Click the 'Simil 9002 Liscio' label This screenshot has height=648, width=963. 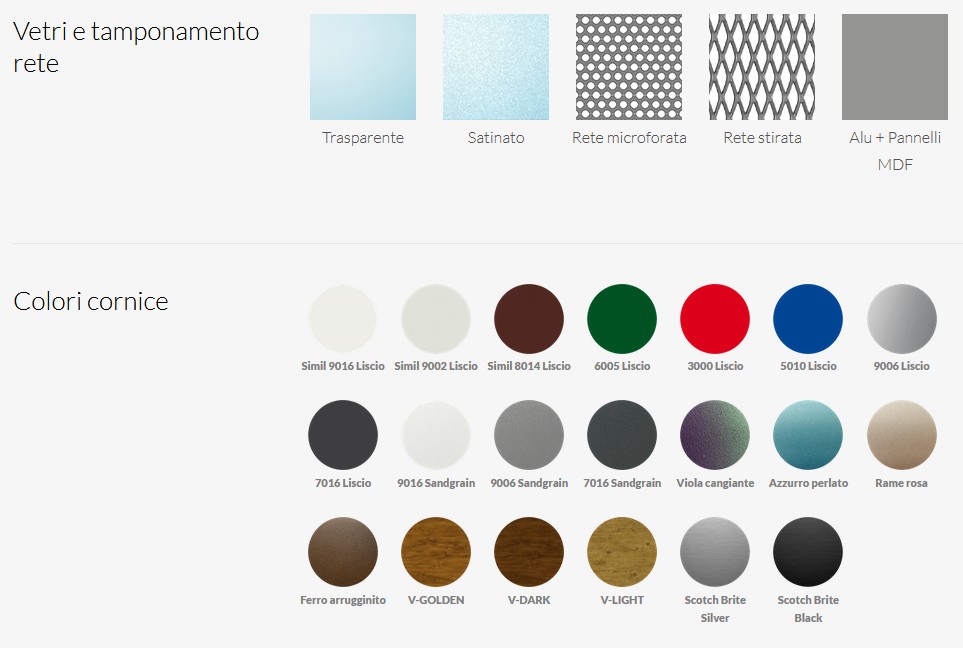click(x=436, y=366)
